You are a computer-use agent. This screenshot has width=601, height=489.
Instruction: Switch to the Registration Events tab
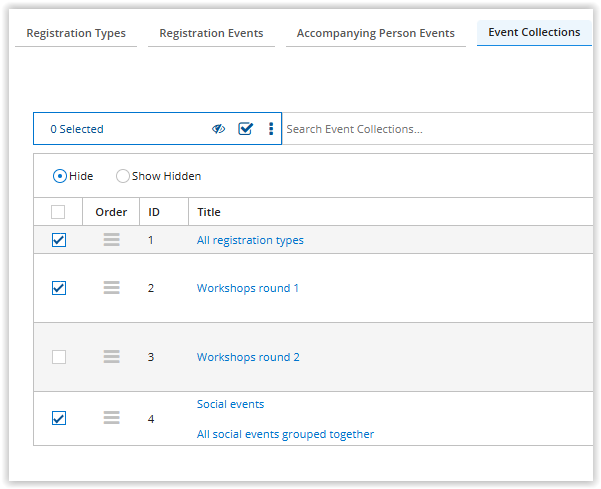211,33
